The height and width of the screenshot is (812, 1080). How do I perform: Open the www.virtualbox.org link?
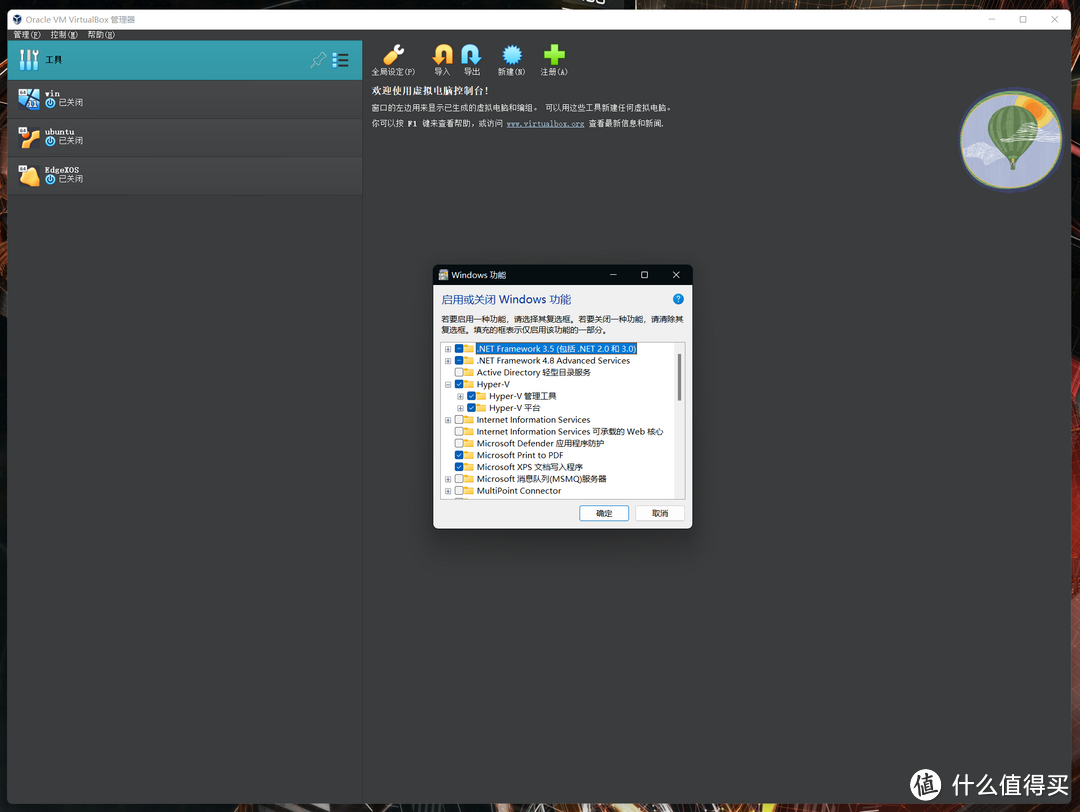click(x=546, y=124)
